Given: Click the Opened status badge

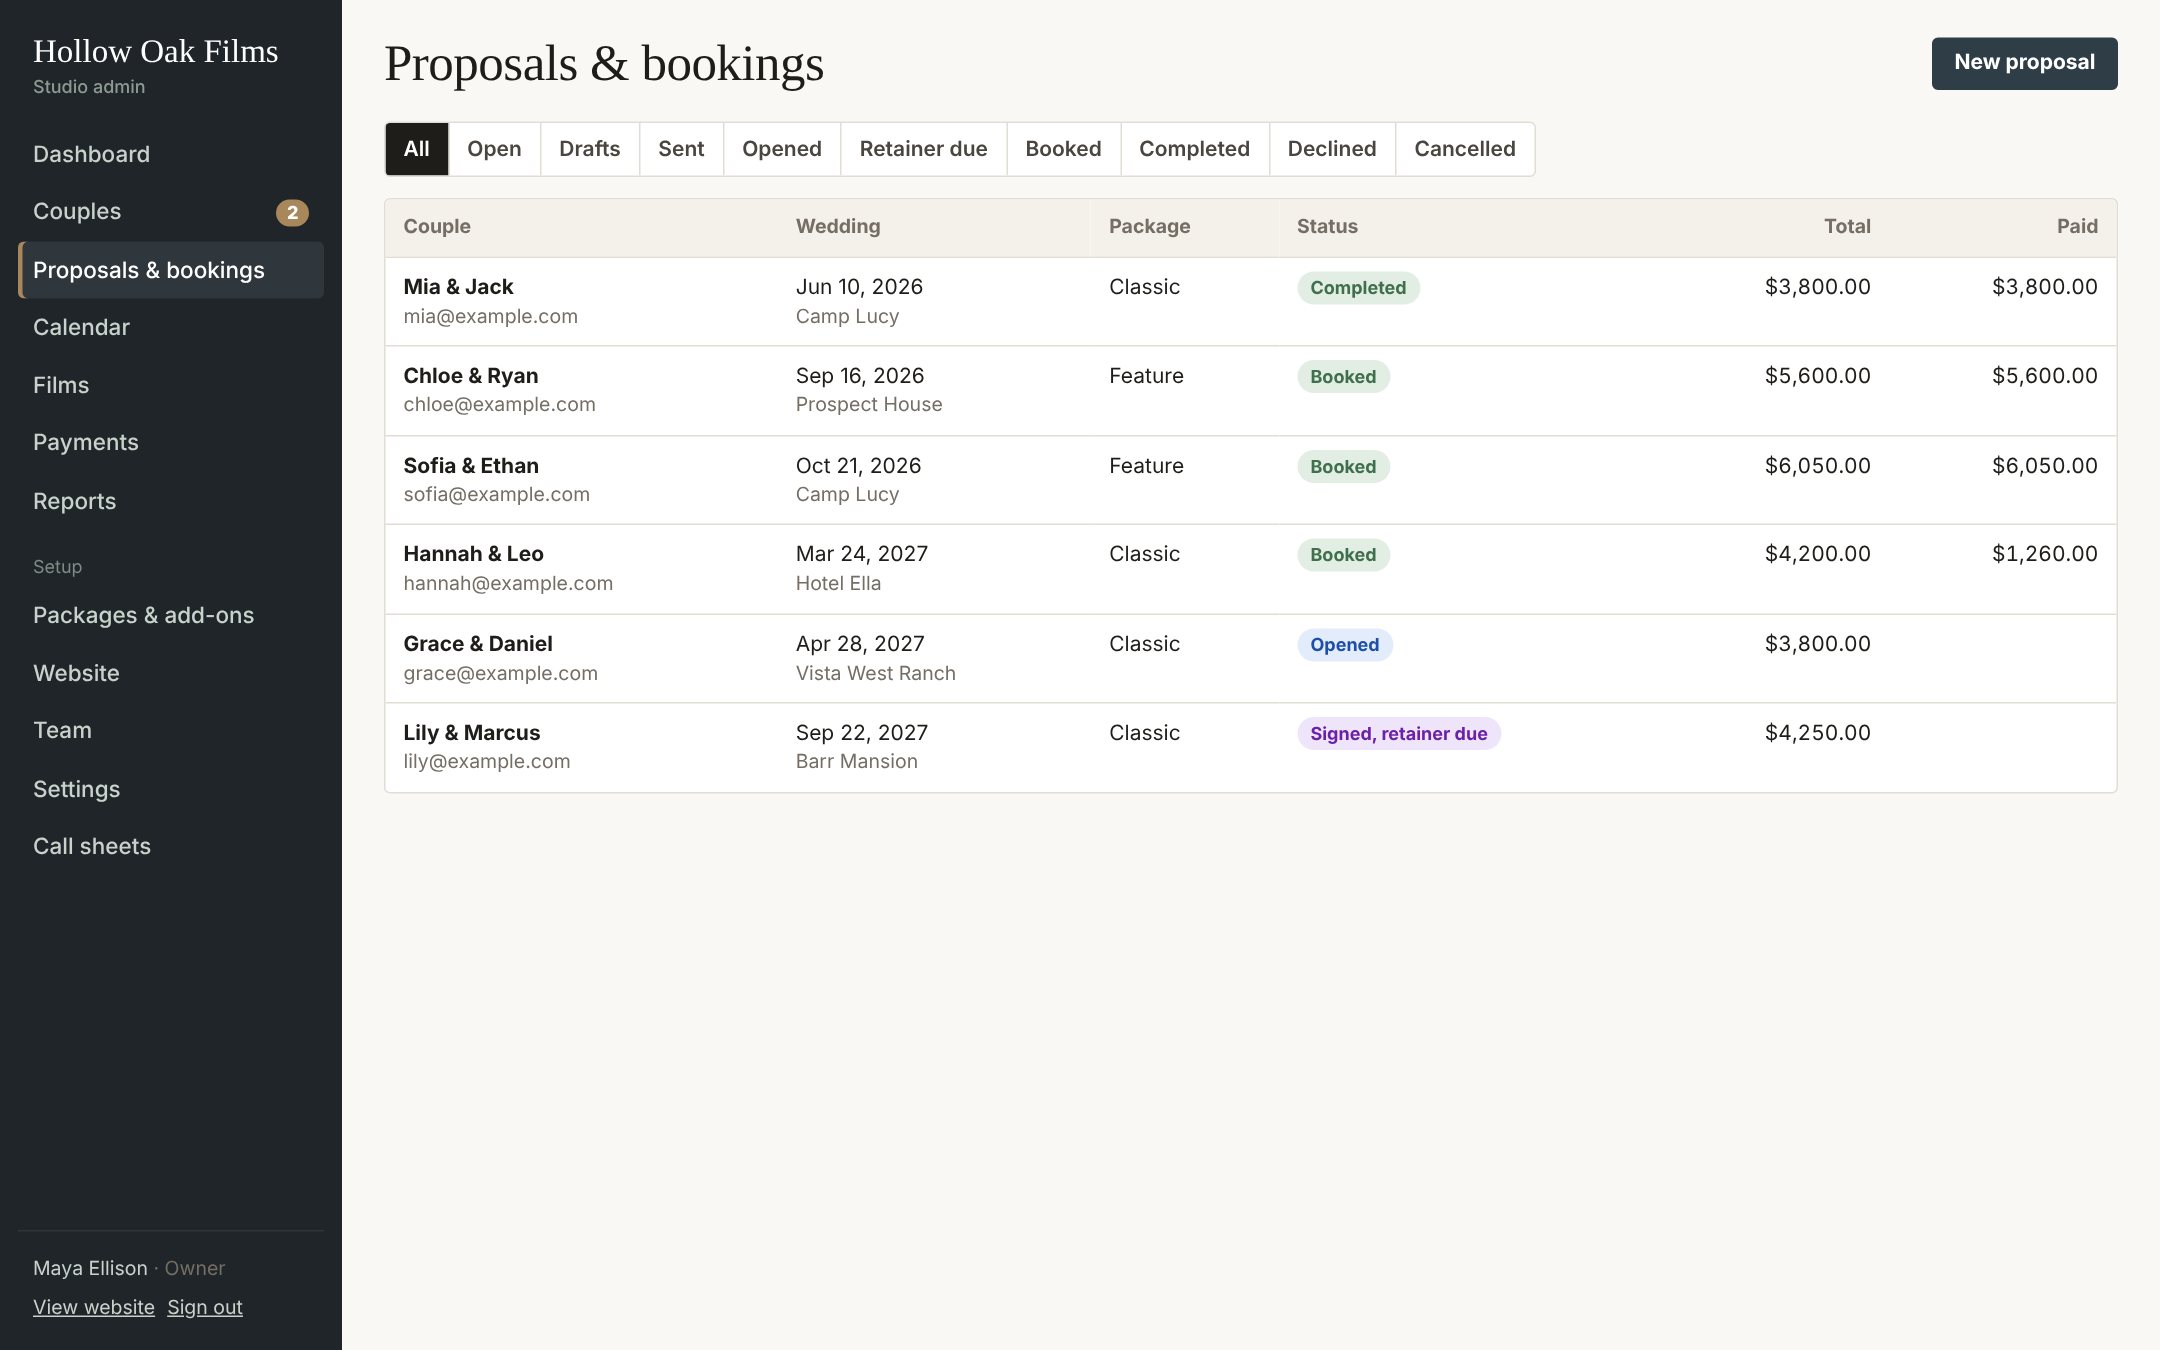Looking at the screenshot, I should 1344,645.
